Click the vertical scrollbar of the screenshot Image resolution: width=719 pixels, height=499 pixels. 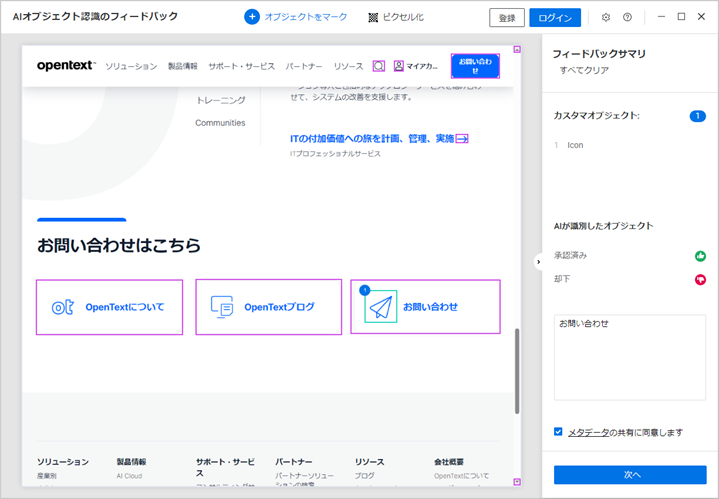517,370
